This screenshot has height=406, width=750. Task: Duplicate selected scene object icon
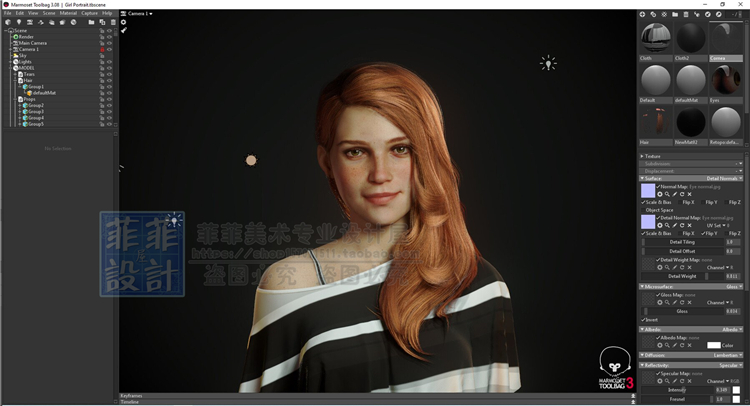pos(102,22)
